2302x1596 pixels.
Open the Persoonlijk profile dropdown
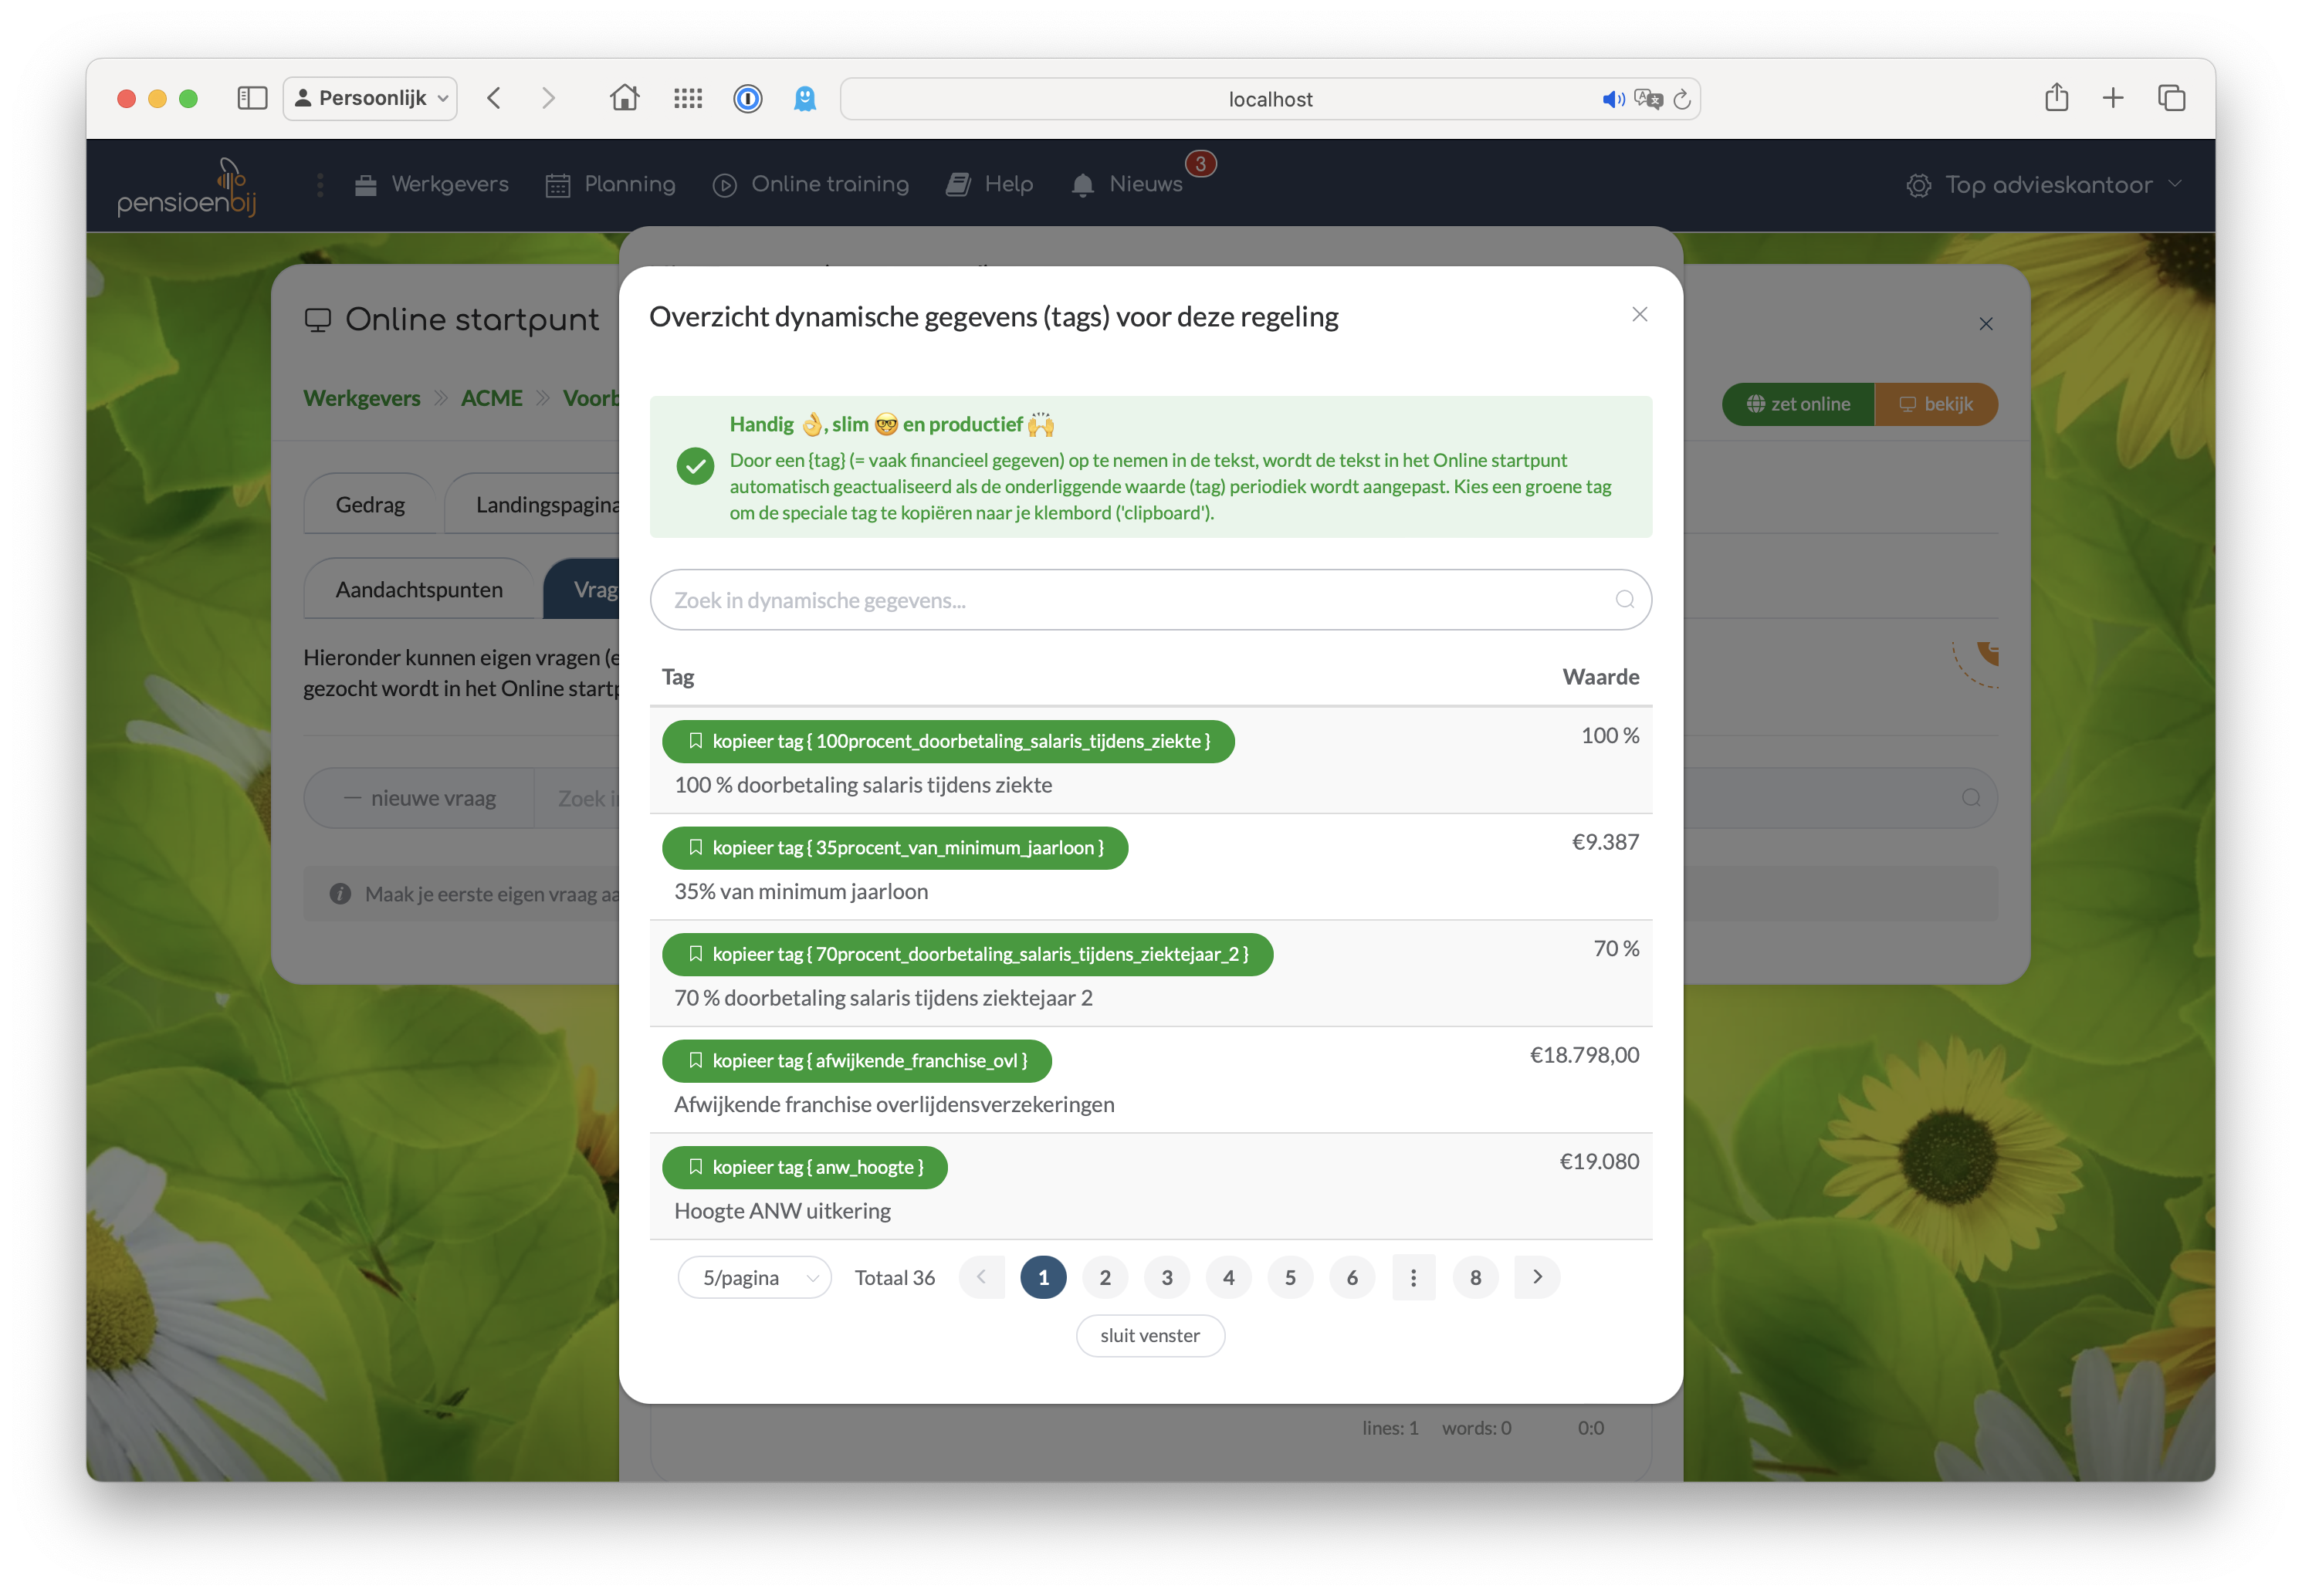[x=370, y=98]
